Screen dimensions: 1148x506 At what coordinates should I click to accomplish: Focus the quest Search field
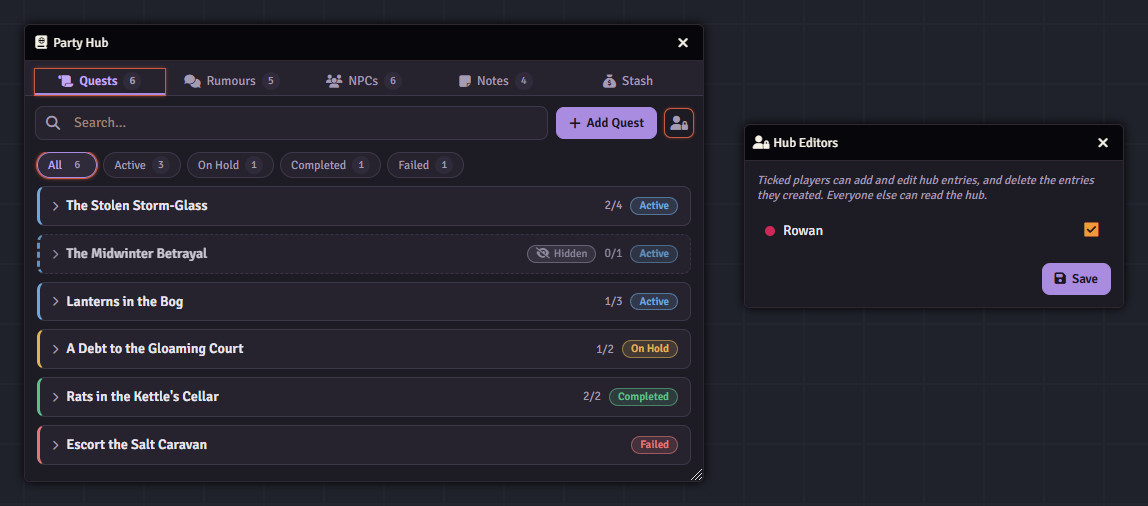291,123
